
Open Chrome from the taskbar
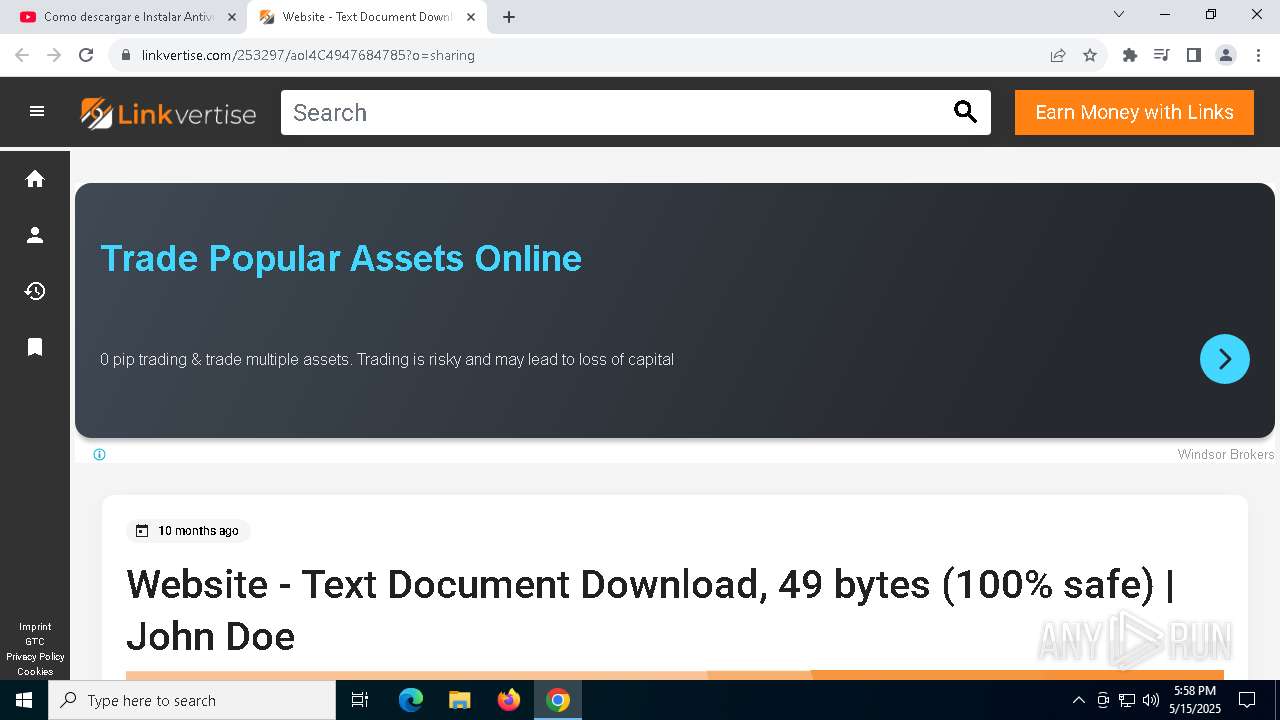tap(558, 700)
